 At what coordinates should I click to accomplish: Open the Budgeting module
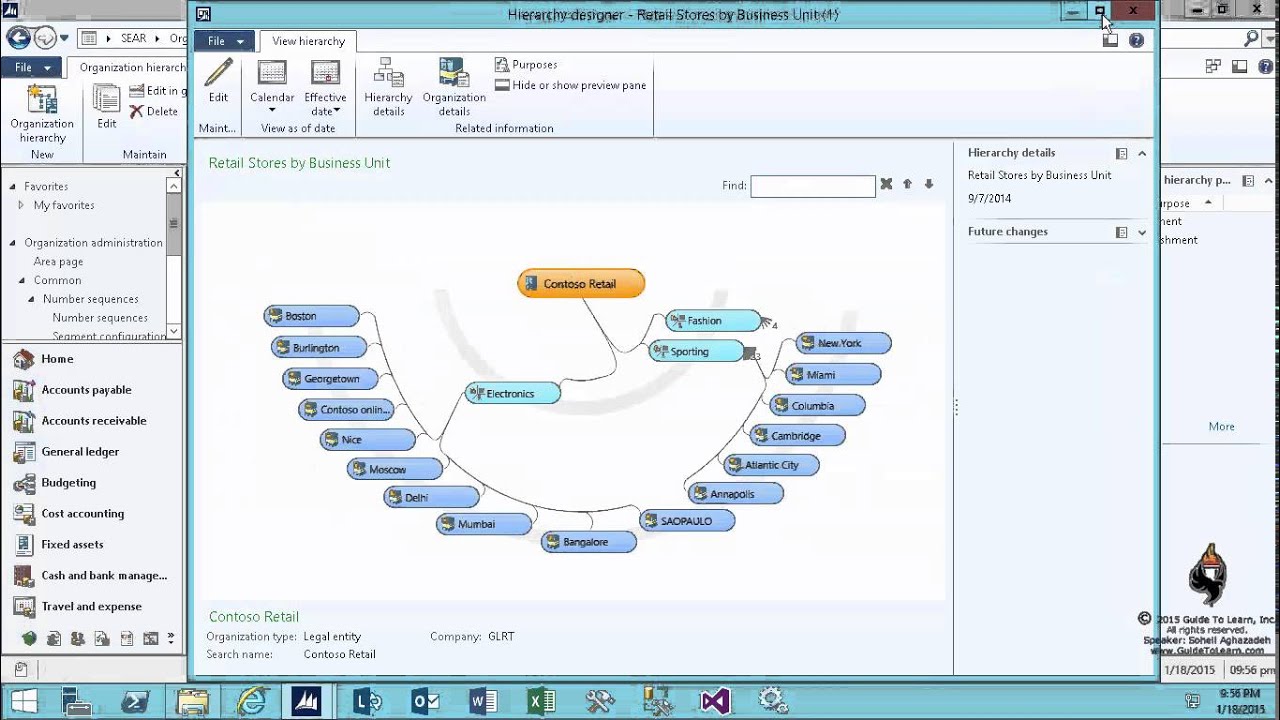pyautogui.click(x=69, y=483)
